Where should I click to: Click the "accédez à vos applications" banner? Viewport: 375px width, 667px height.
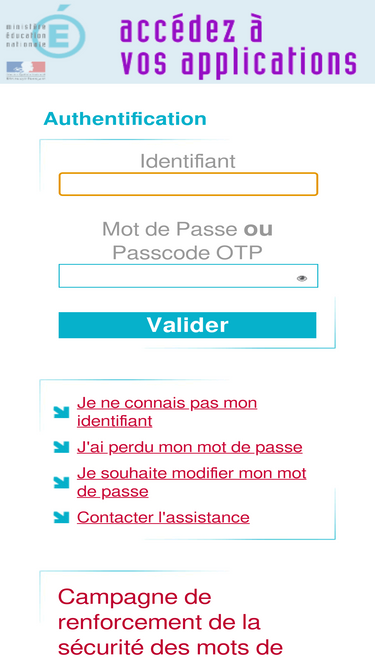tap(238, 46)
